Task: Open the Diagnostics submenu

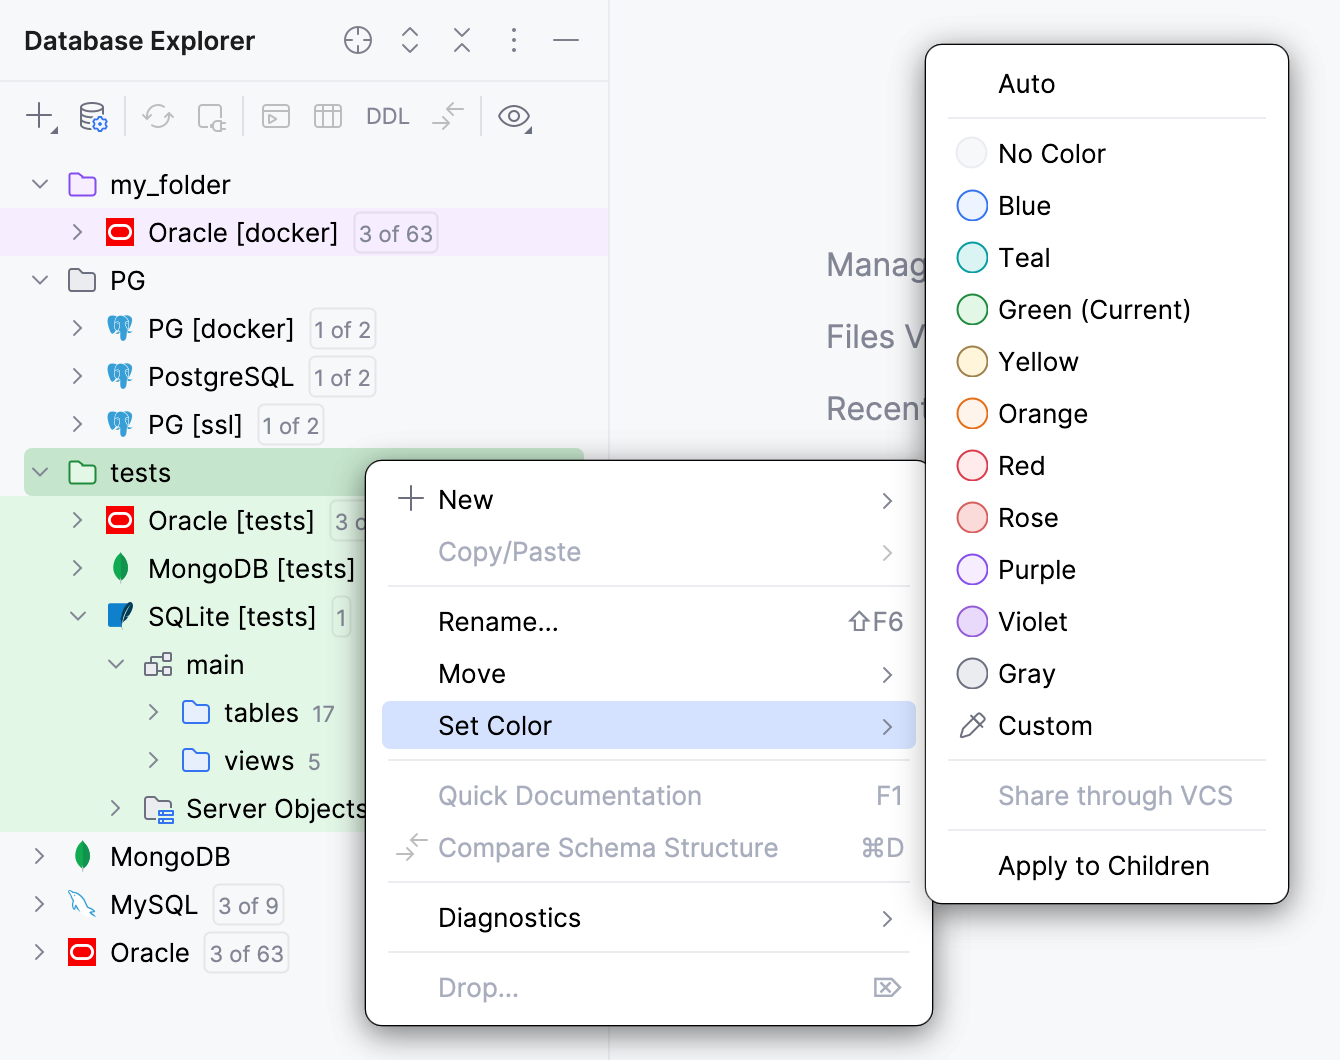Action: (x=648, y=918)
